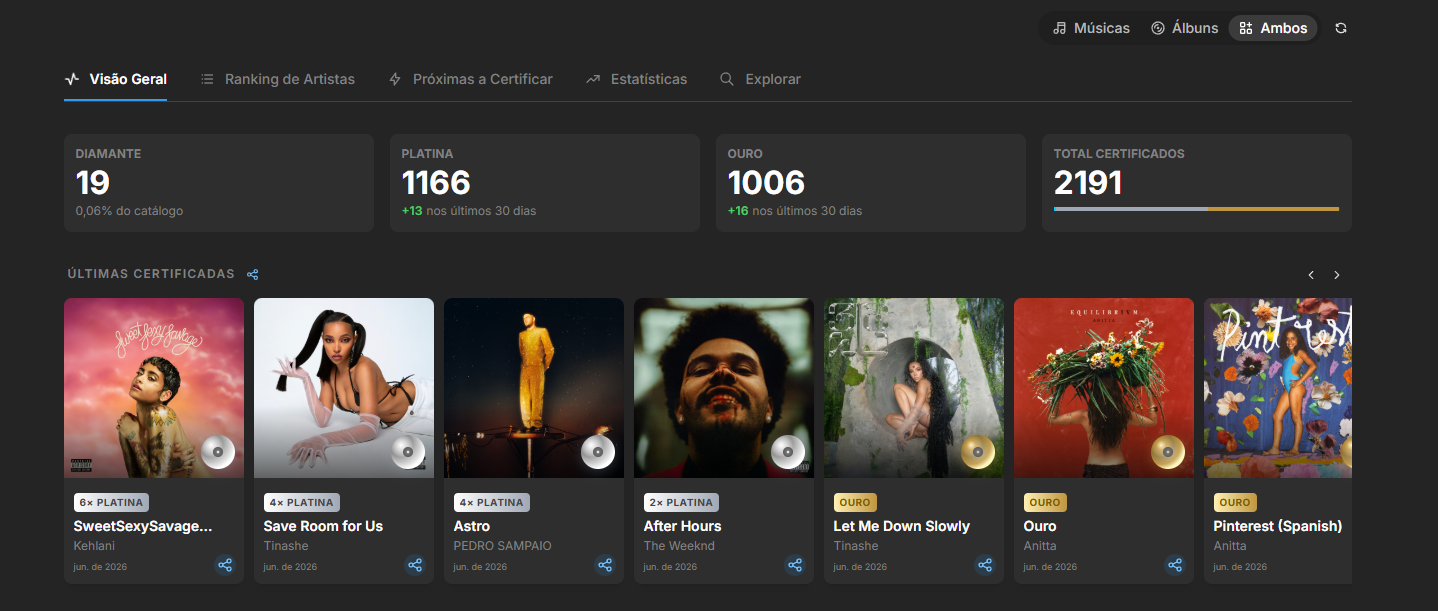1438x611 pixels.
Task: Share the Astro card by PEDRO SAMPAIO
Action: click(605, 565)
